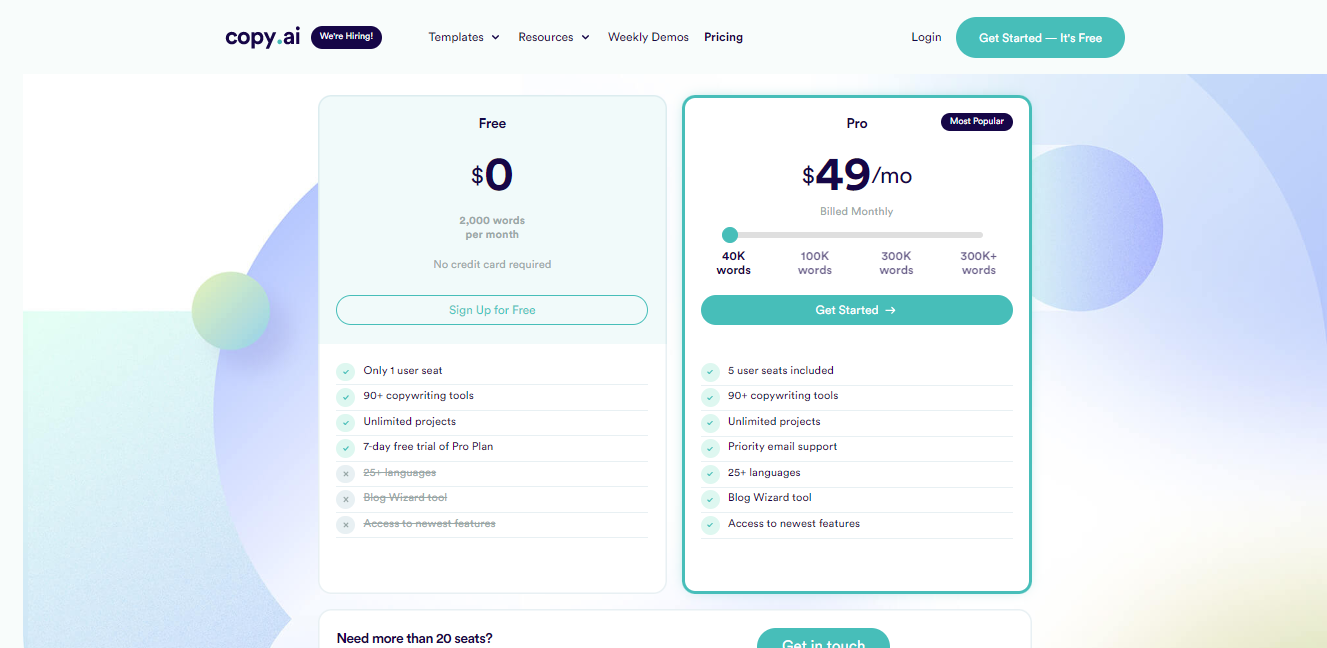Click the Billed Monthly label

(x=857, y=211)
